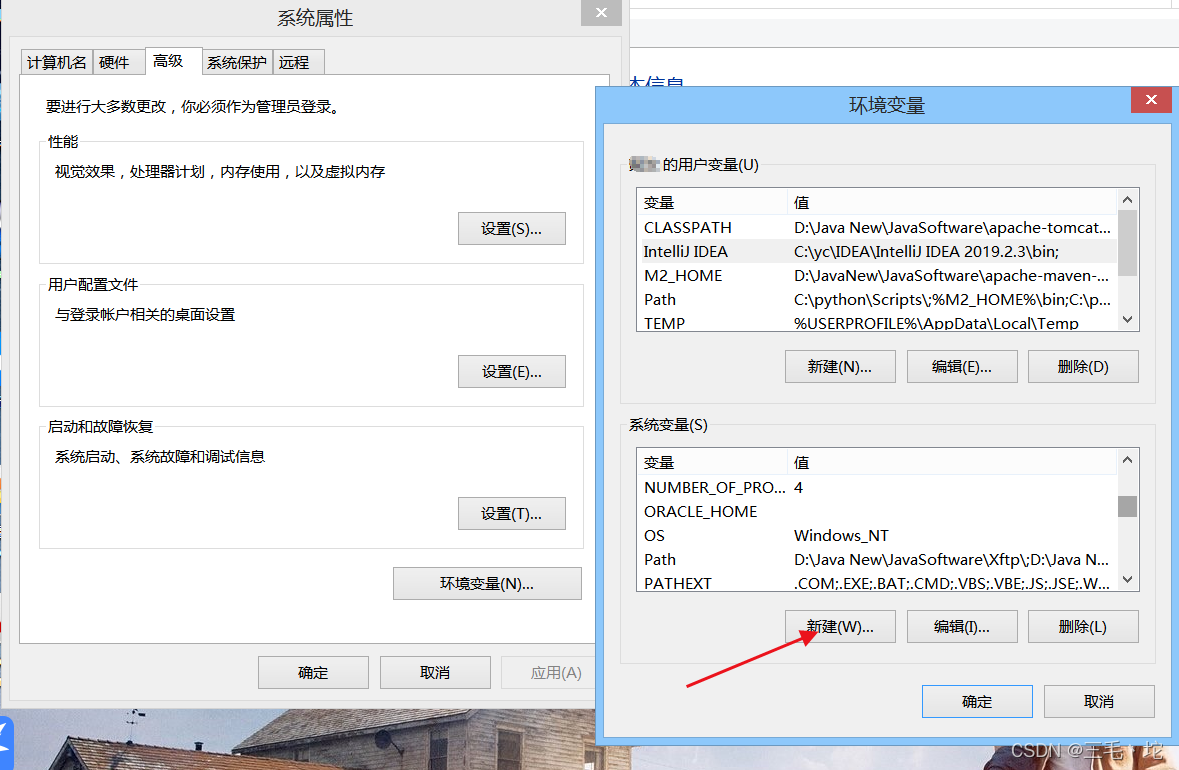Click 设置(T) under 启动和故障恢复
1179x770 pixels.
click(511, 513)
